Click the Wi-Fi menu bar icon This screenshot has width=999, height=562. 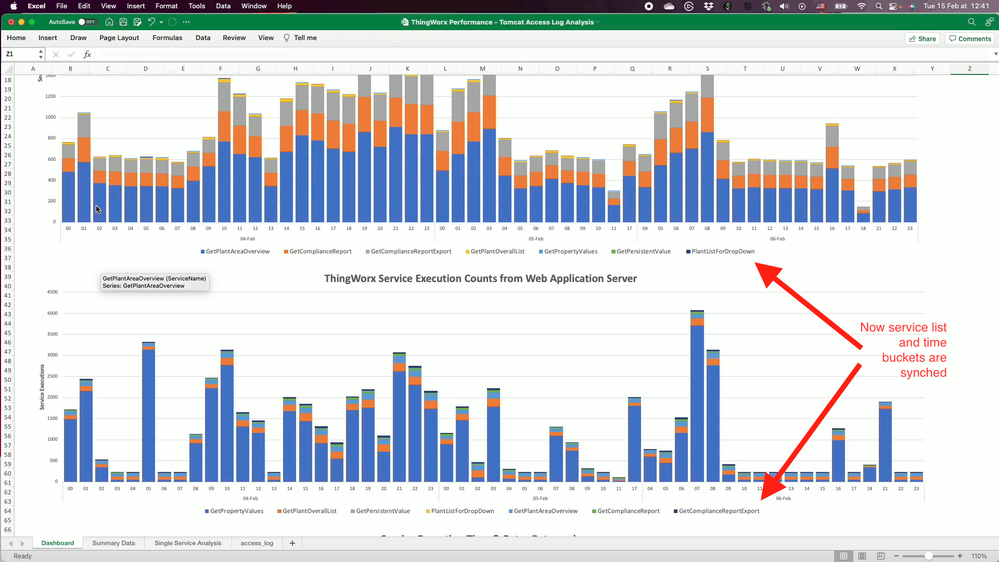coord(861,6)
